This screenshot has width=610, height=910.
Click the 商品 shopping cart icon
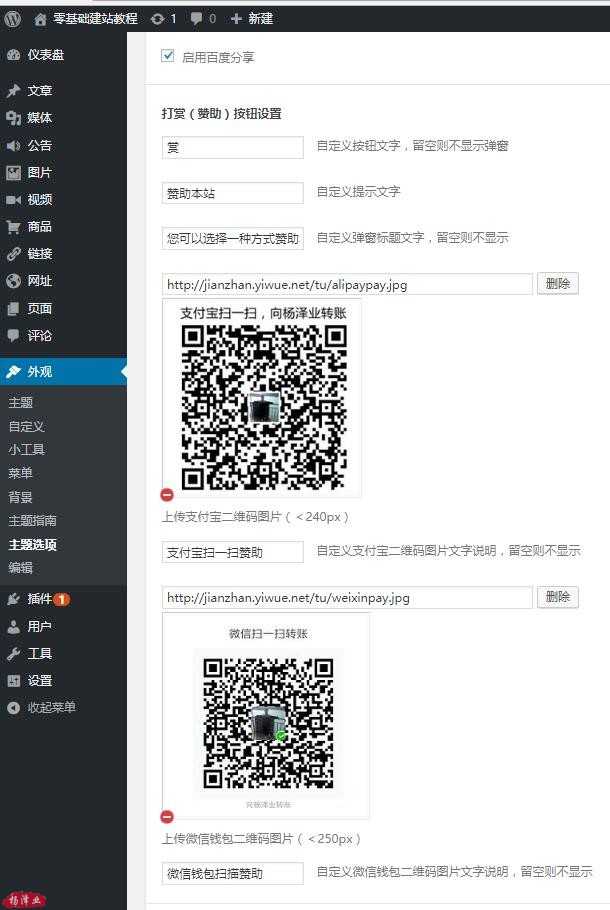tap(13, 227)
